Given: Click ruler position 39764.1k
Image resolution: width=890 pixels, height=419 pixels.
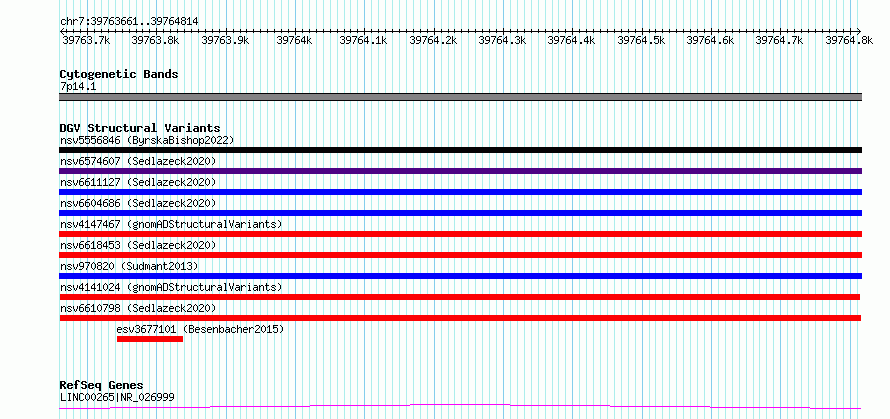Looking at the screenshot, I should [x=363, y=40].
